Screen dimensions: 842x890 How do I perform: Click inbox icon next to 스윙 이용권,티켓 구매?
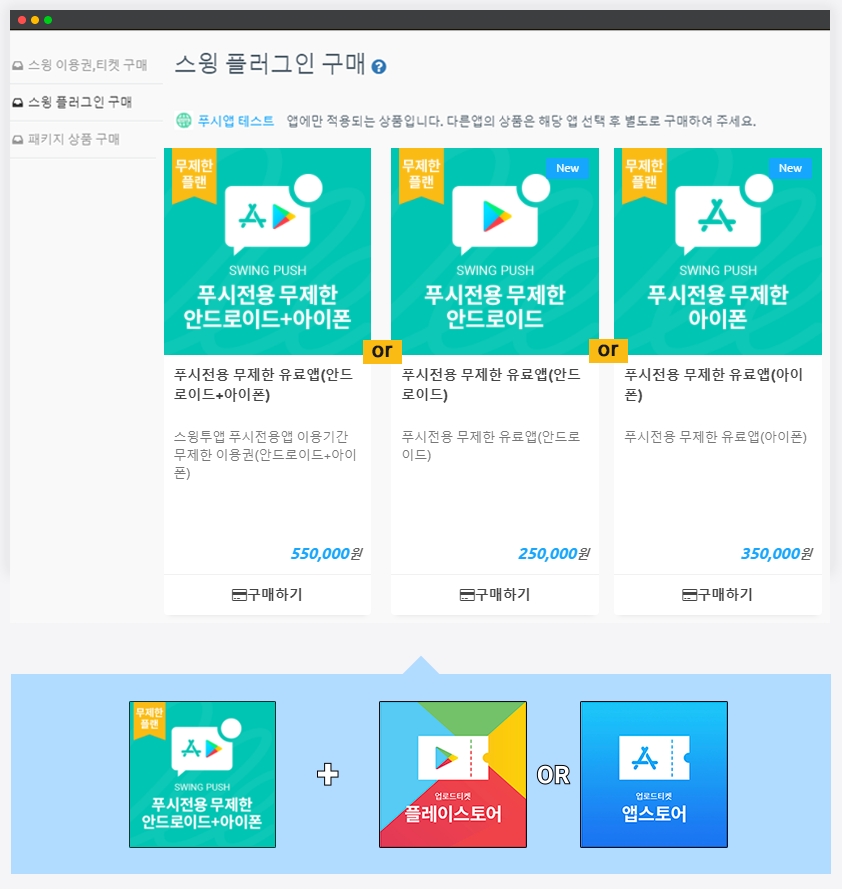tap(18, 66)
